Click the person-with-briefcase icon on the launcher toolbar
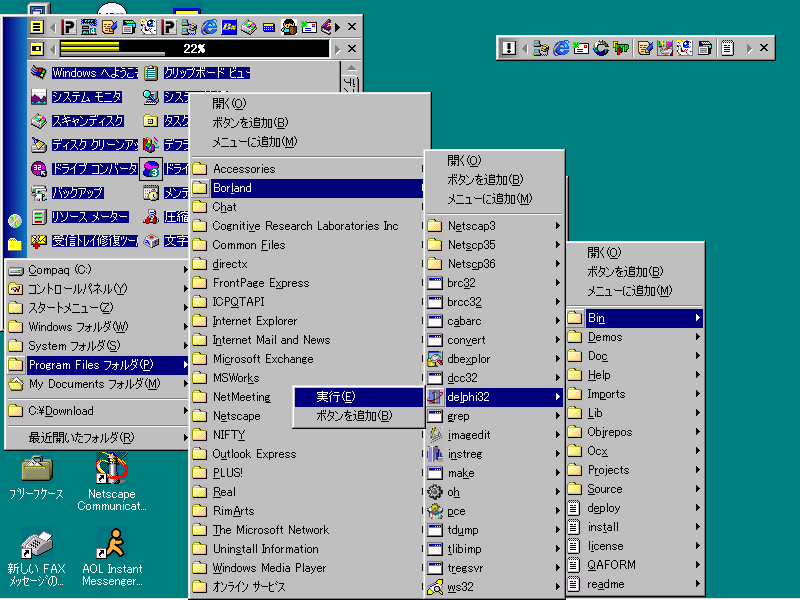Image resolution: width=800 pixels, height=600 pixels. click(x=289, y=27)
